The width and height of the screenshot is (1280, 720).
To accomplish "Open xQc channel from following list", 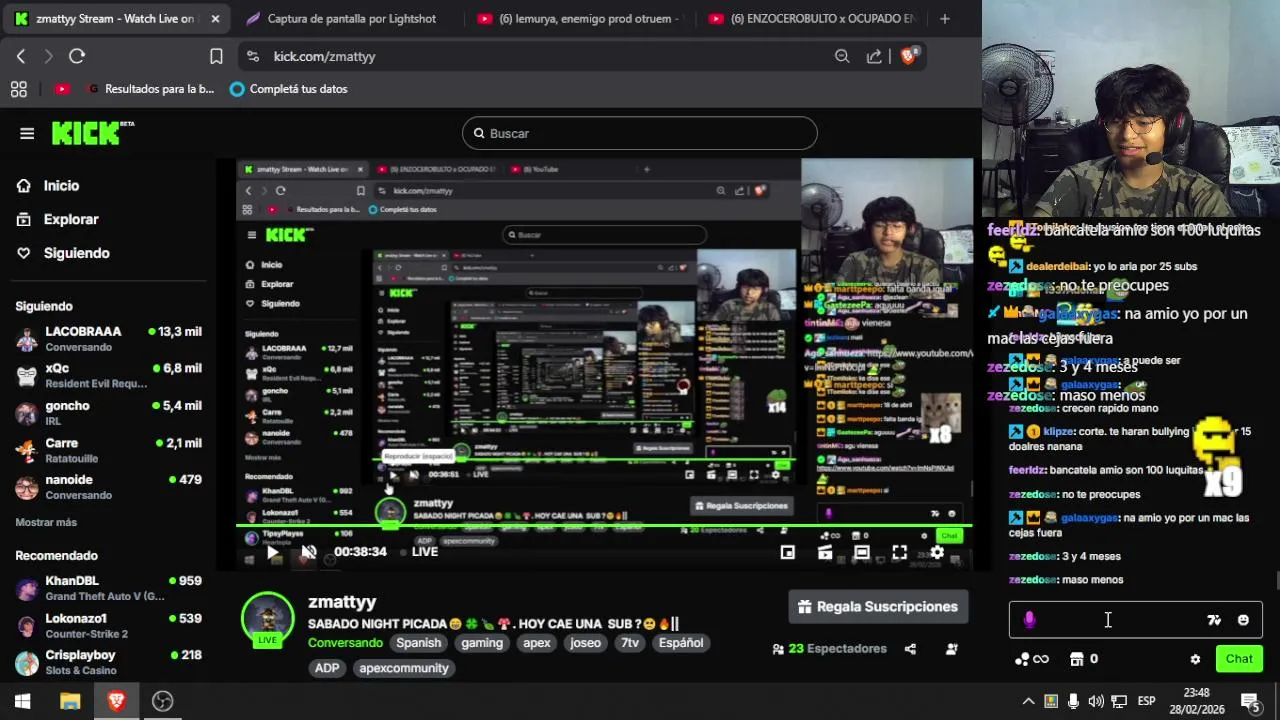I will (x=108, y=375).
